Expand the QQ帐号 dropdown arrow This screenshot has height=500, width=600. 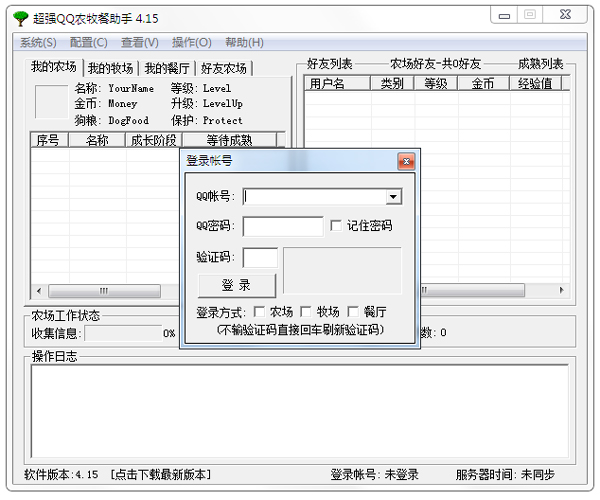[393, 197]
